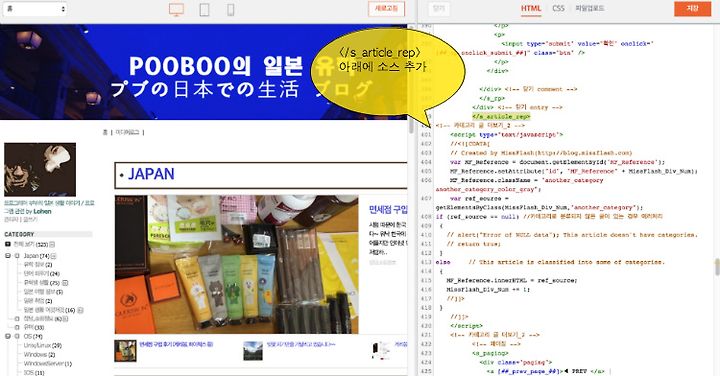Select the HTML tab
Viewport: 720px width, 376px height.
pyautogui.click(x=531, y=8)
